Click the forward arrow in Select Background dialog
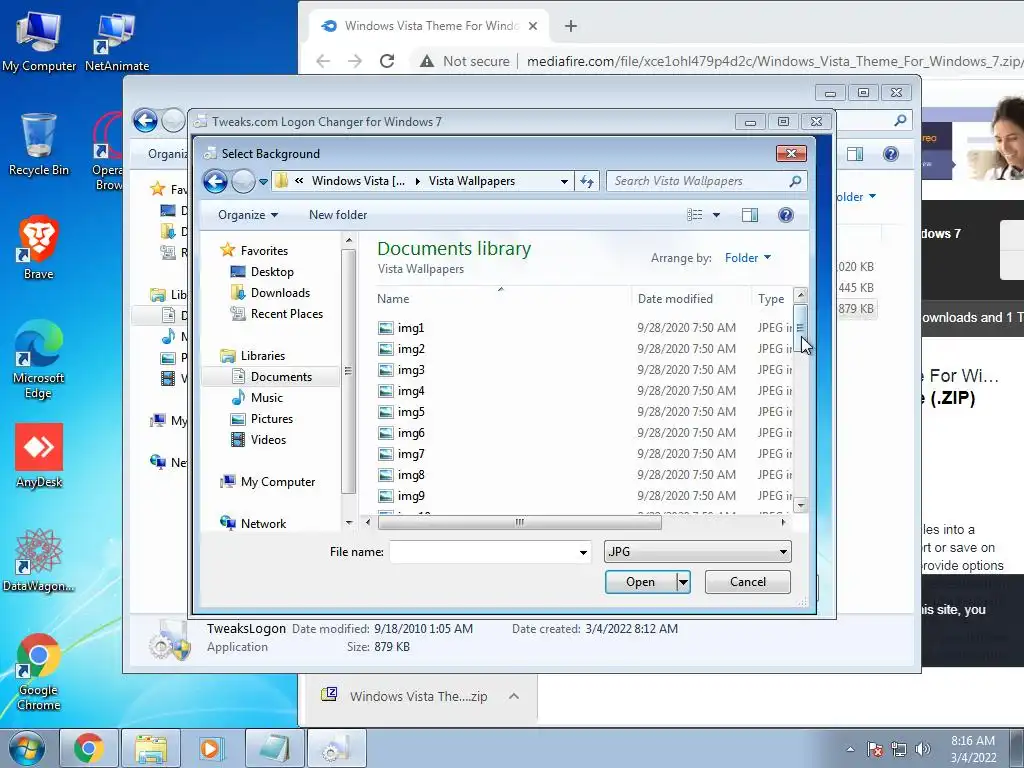This screenshot has width=1024, height=768. click(x=243, y=181)
